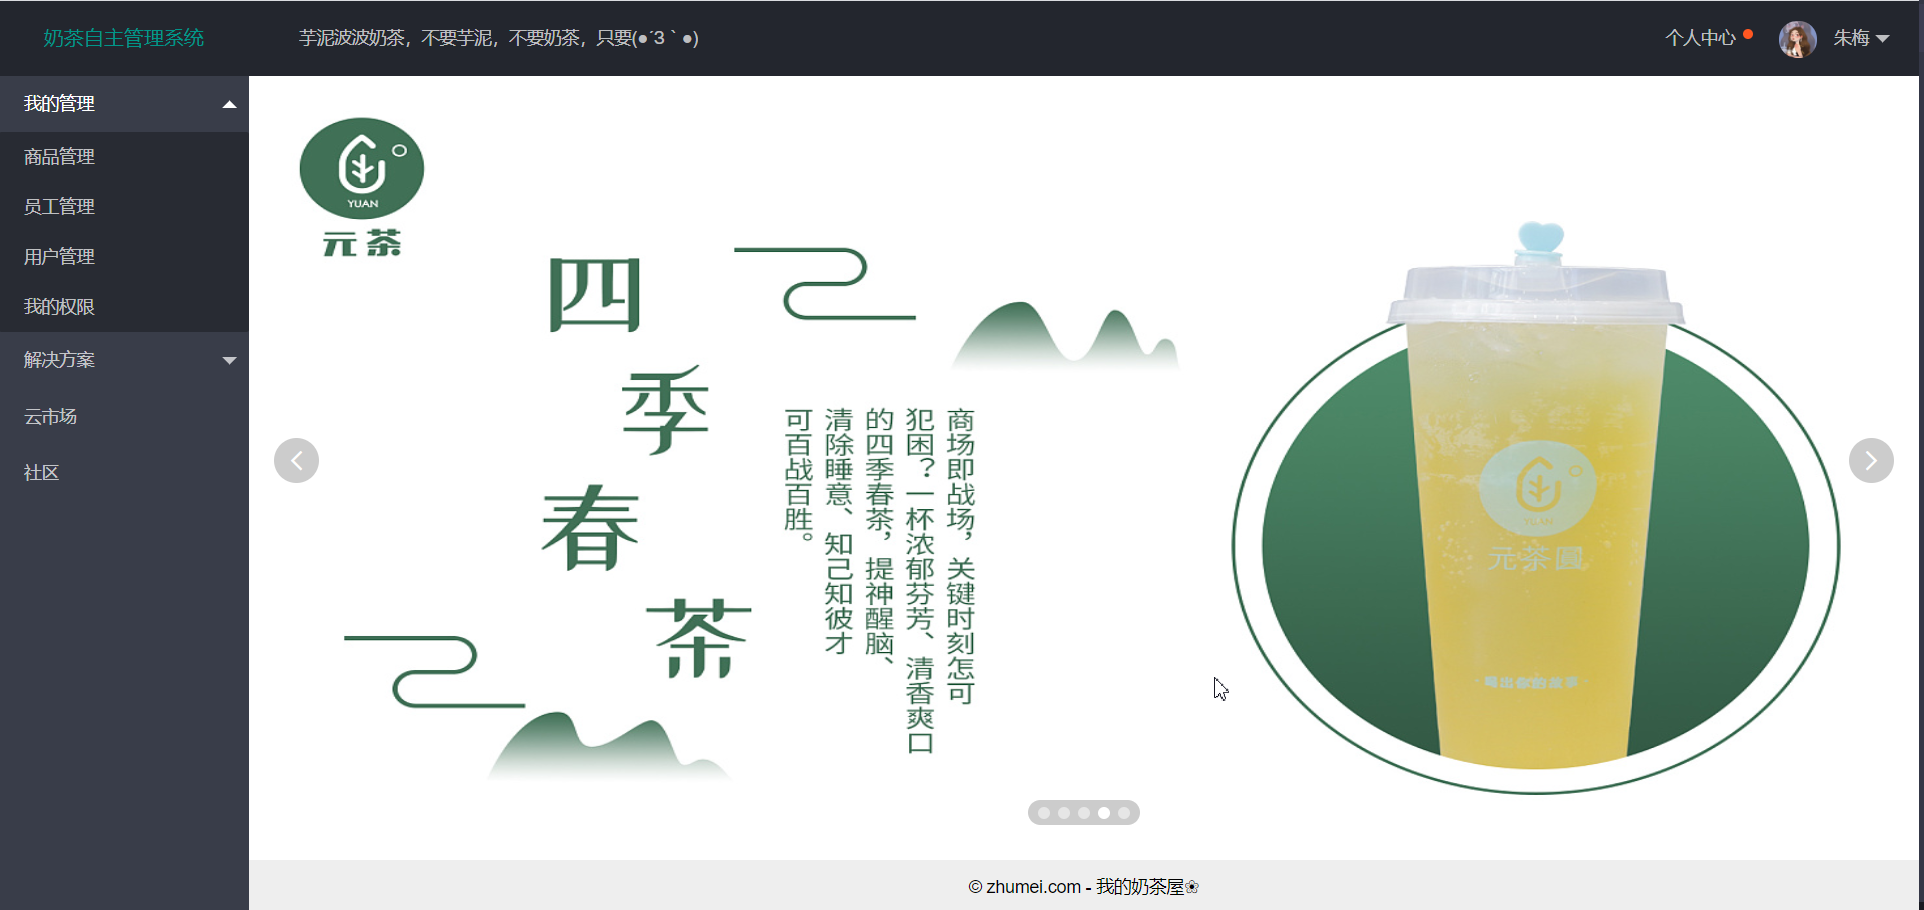Select the first carousel indicator dot
Screen dimensions: 1924x910
[1044, 813]
